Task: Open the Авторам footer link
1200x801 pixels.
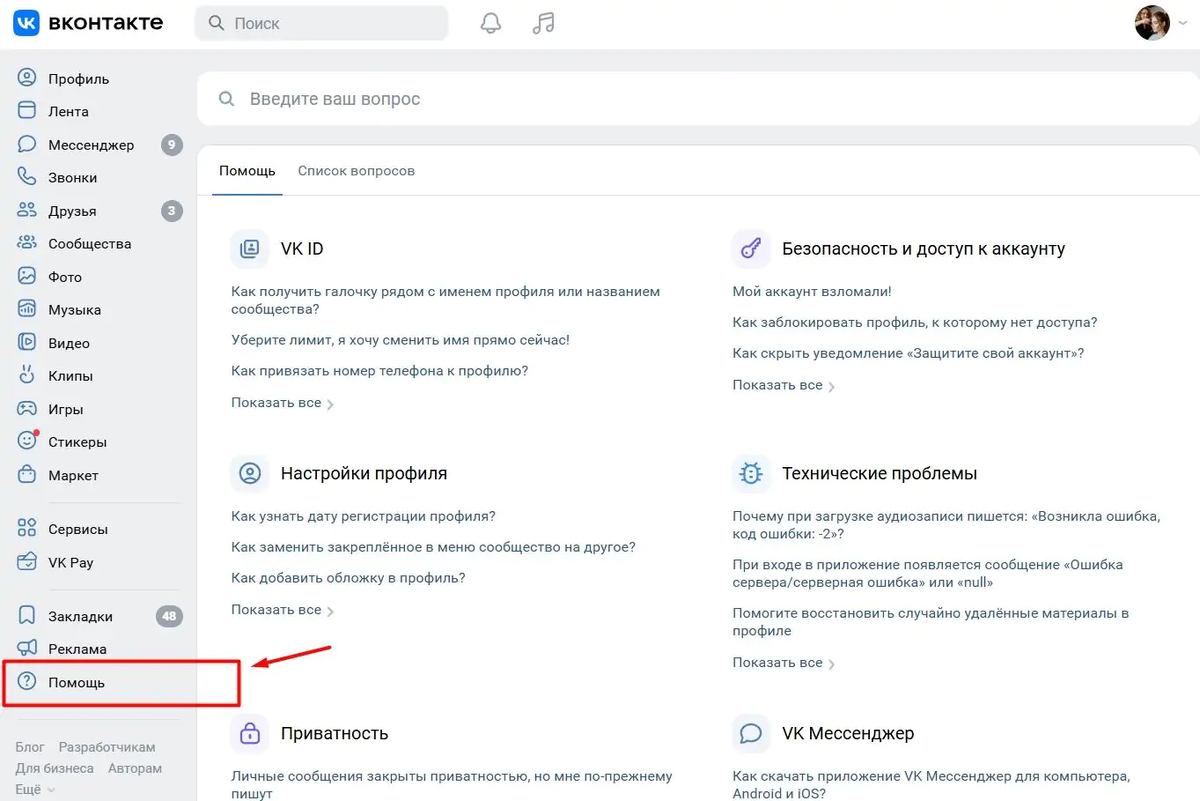Action: 134,768
